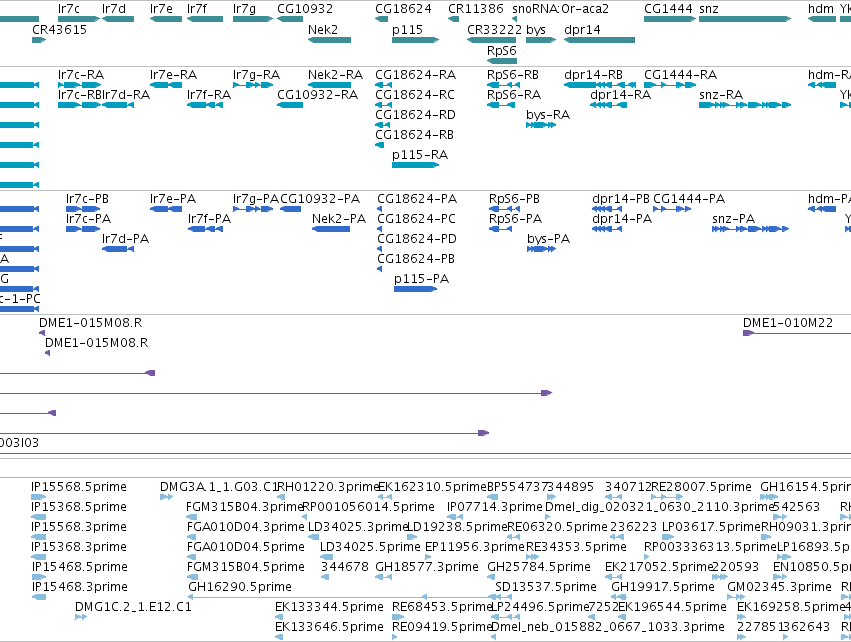Click the hdm gene label
The width and height of the screenshot is (851, 642).
821,9
